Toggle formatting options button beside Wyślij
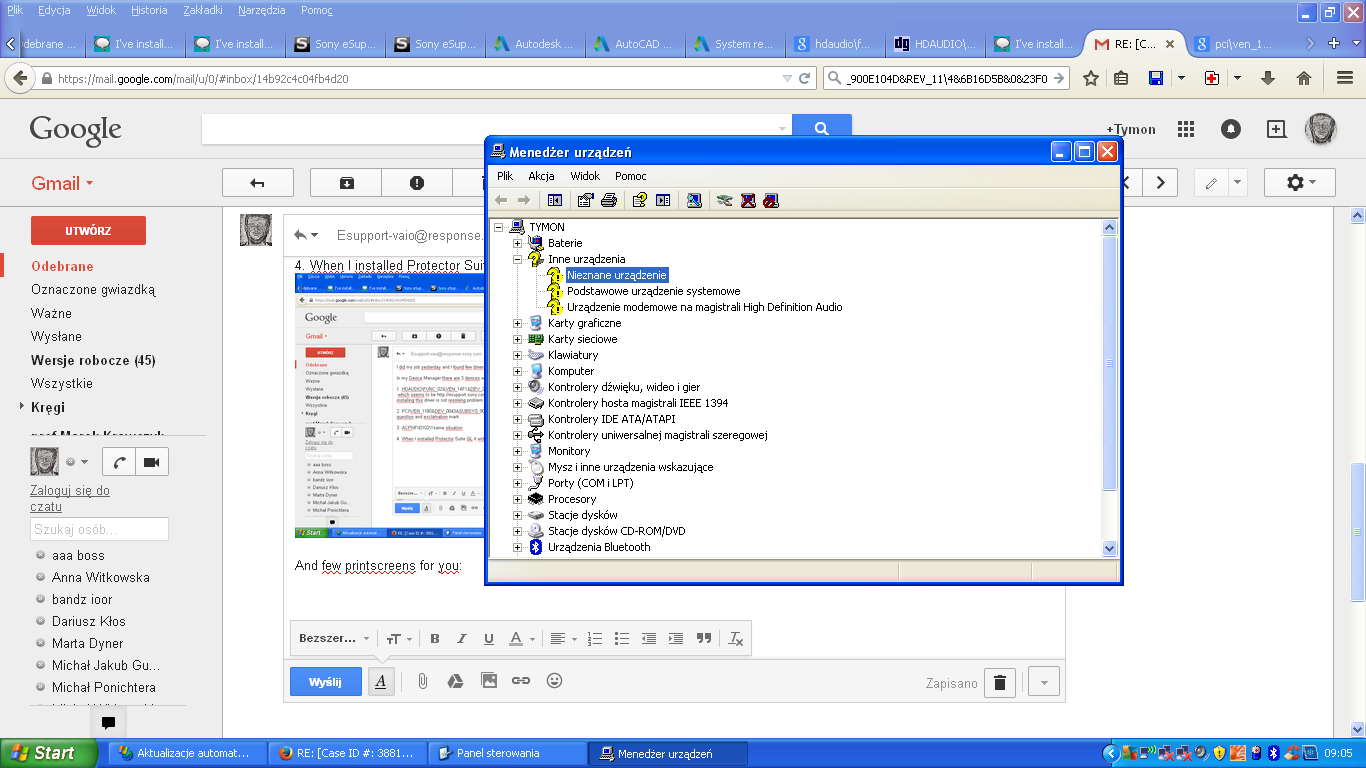 point(380,682)
